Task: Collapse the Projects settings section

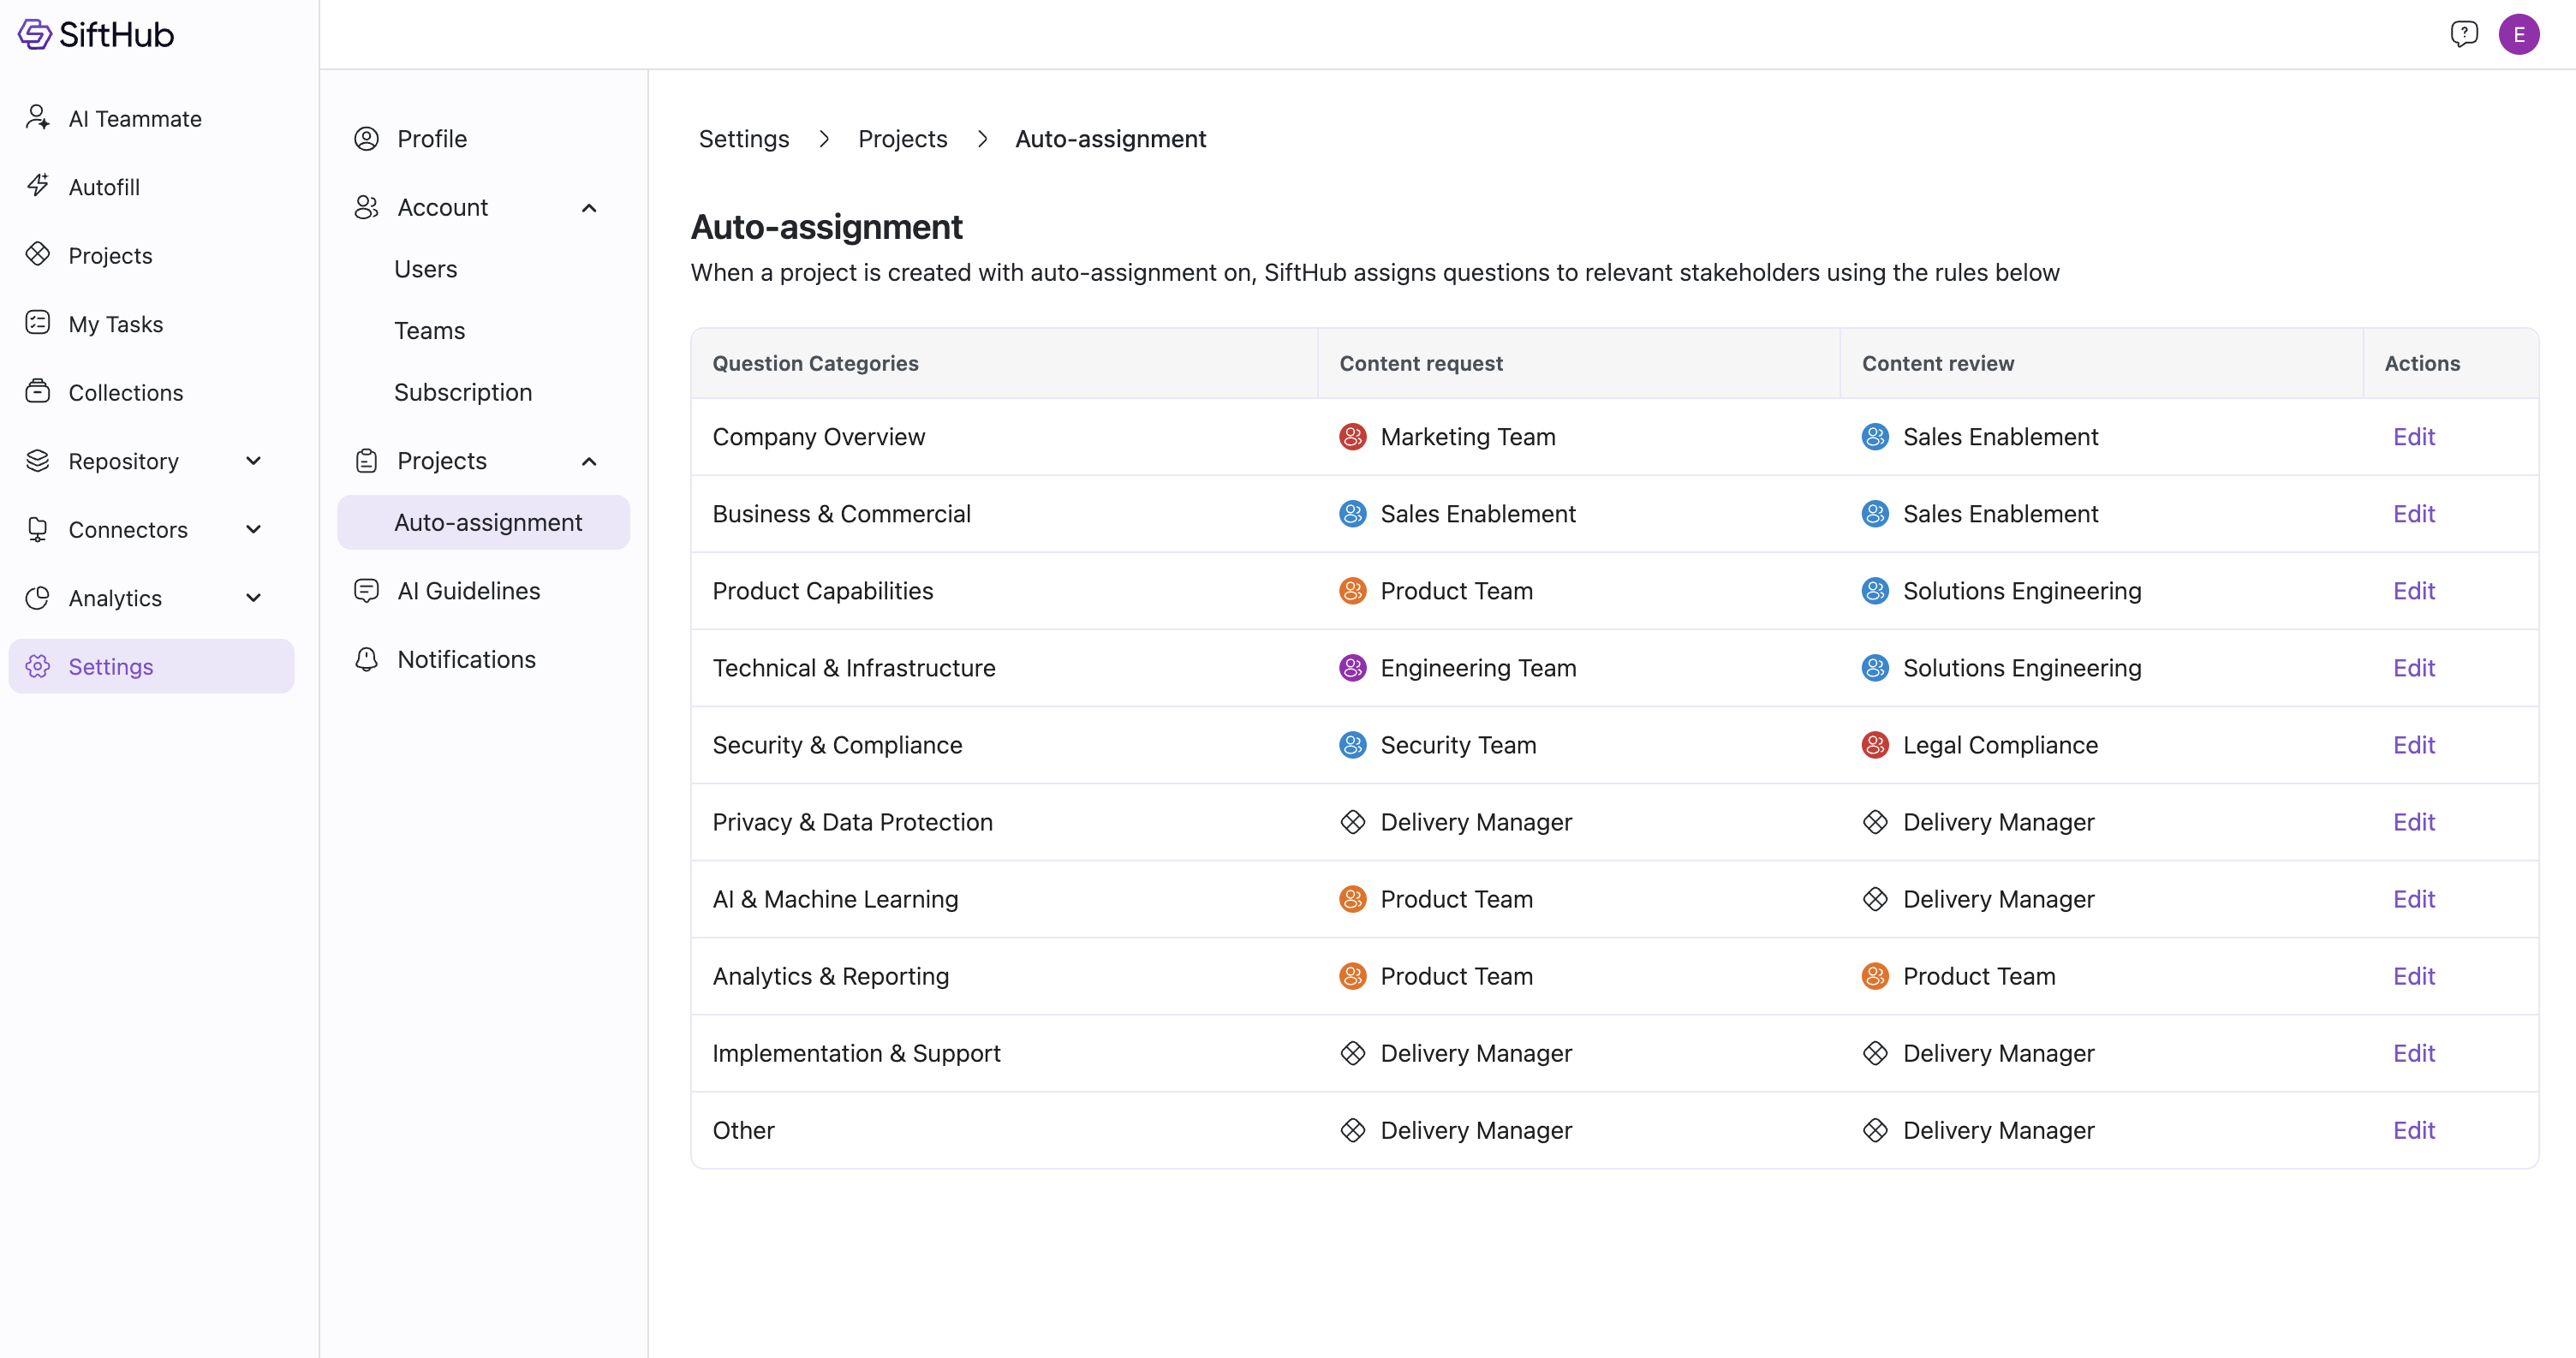Action: pyautogui.click(x=588, y=461)
